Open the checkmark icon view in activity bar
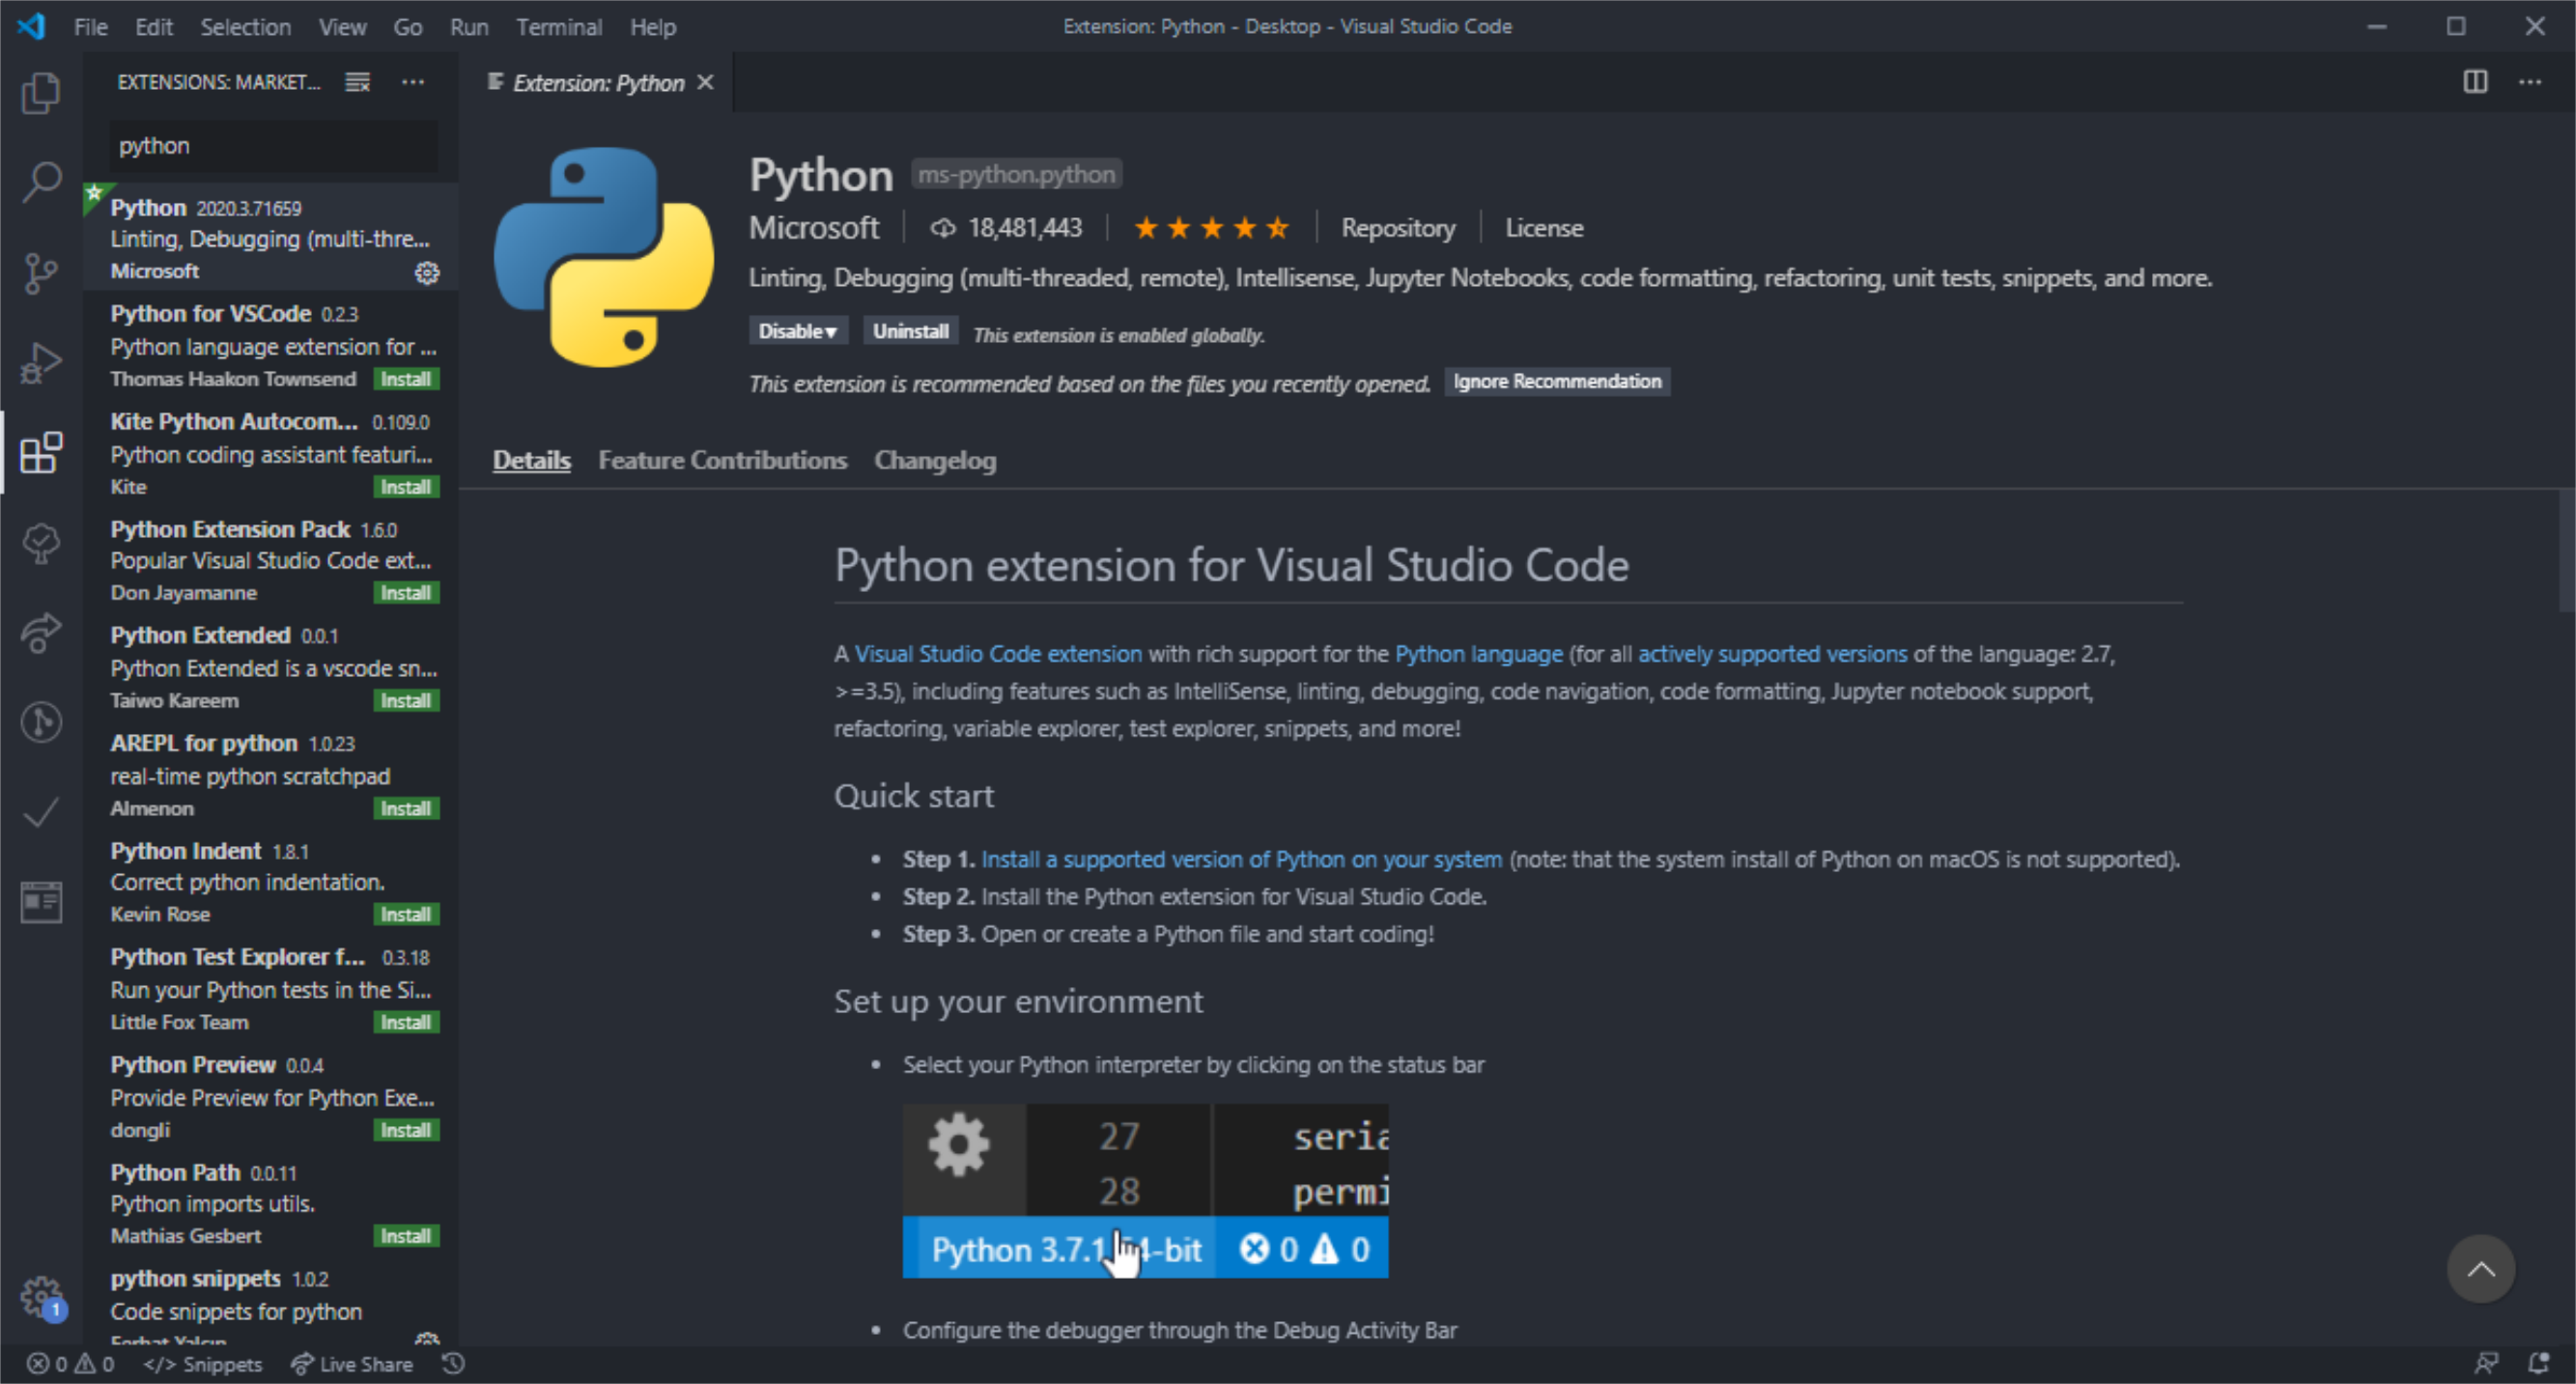 [41, 812]
